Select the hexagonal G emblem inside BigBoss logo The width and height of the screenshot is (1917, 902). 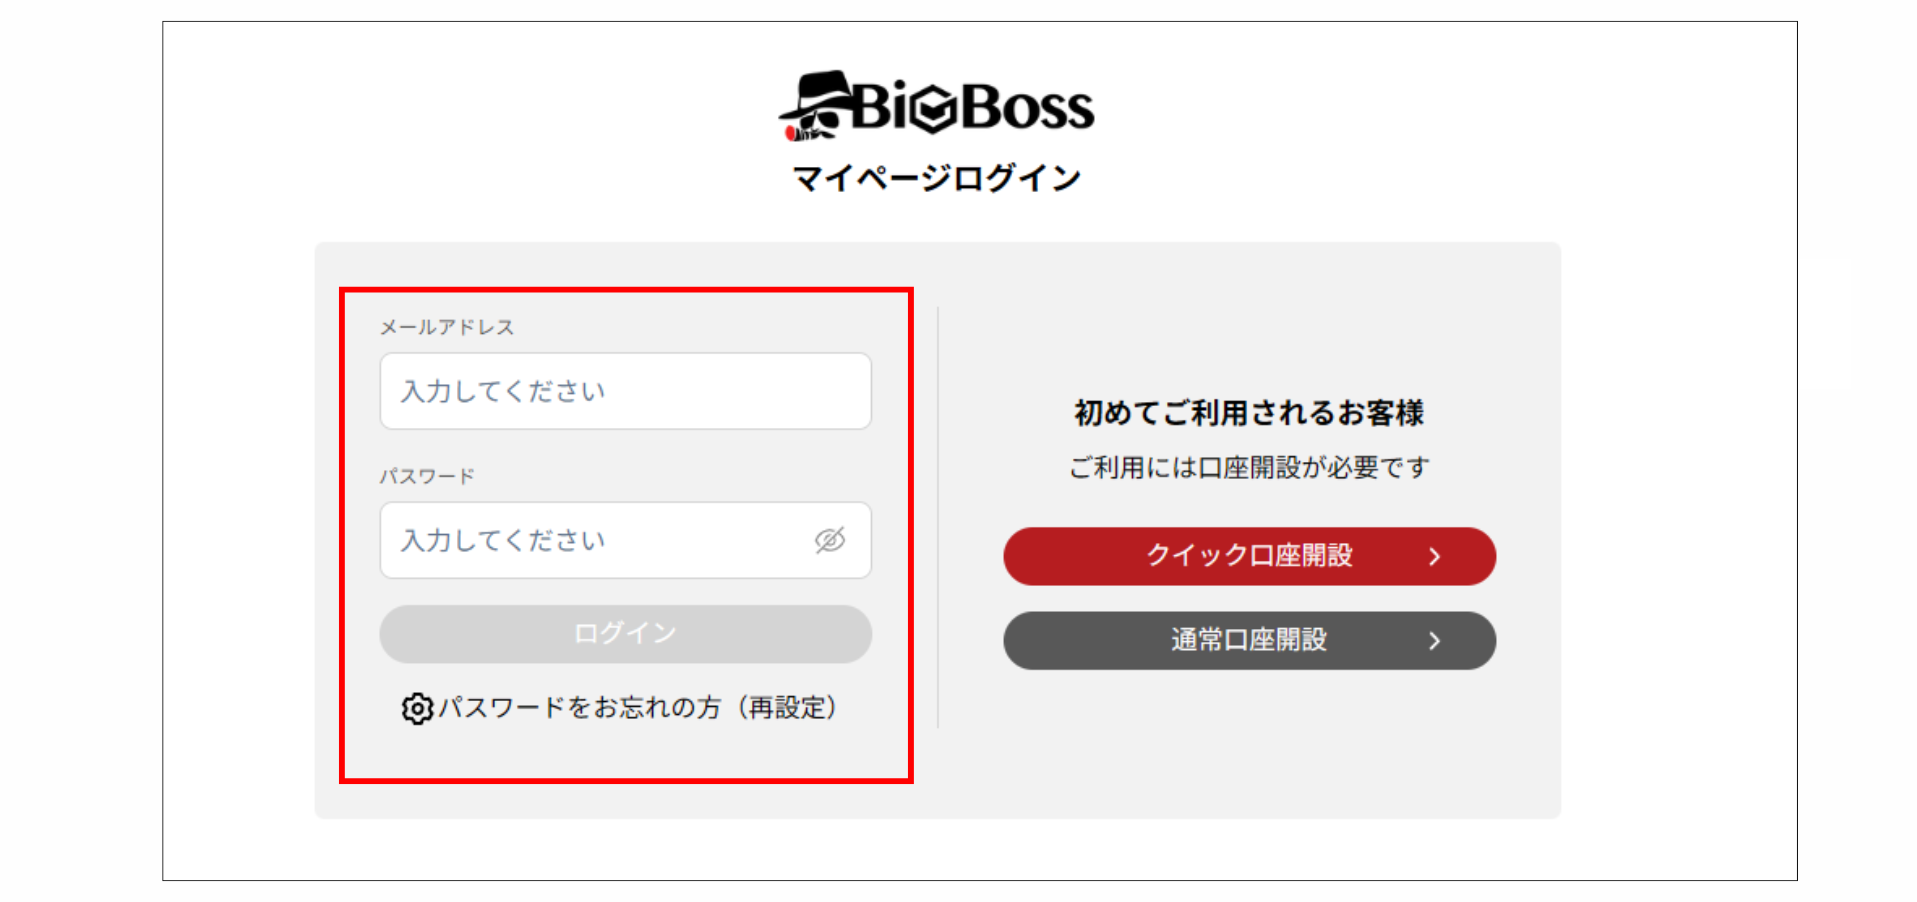point(931,108)
